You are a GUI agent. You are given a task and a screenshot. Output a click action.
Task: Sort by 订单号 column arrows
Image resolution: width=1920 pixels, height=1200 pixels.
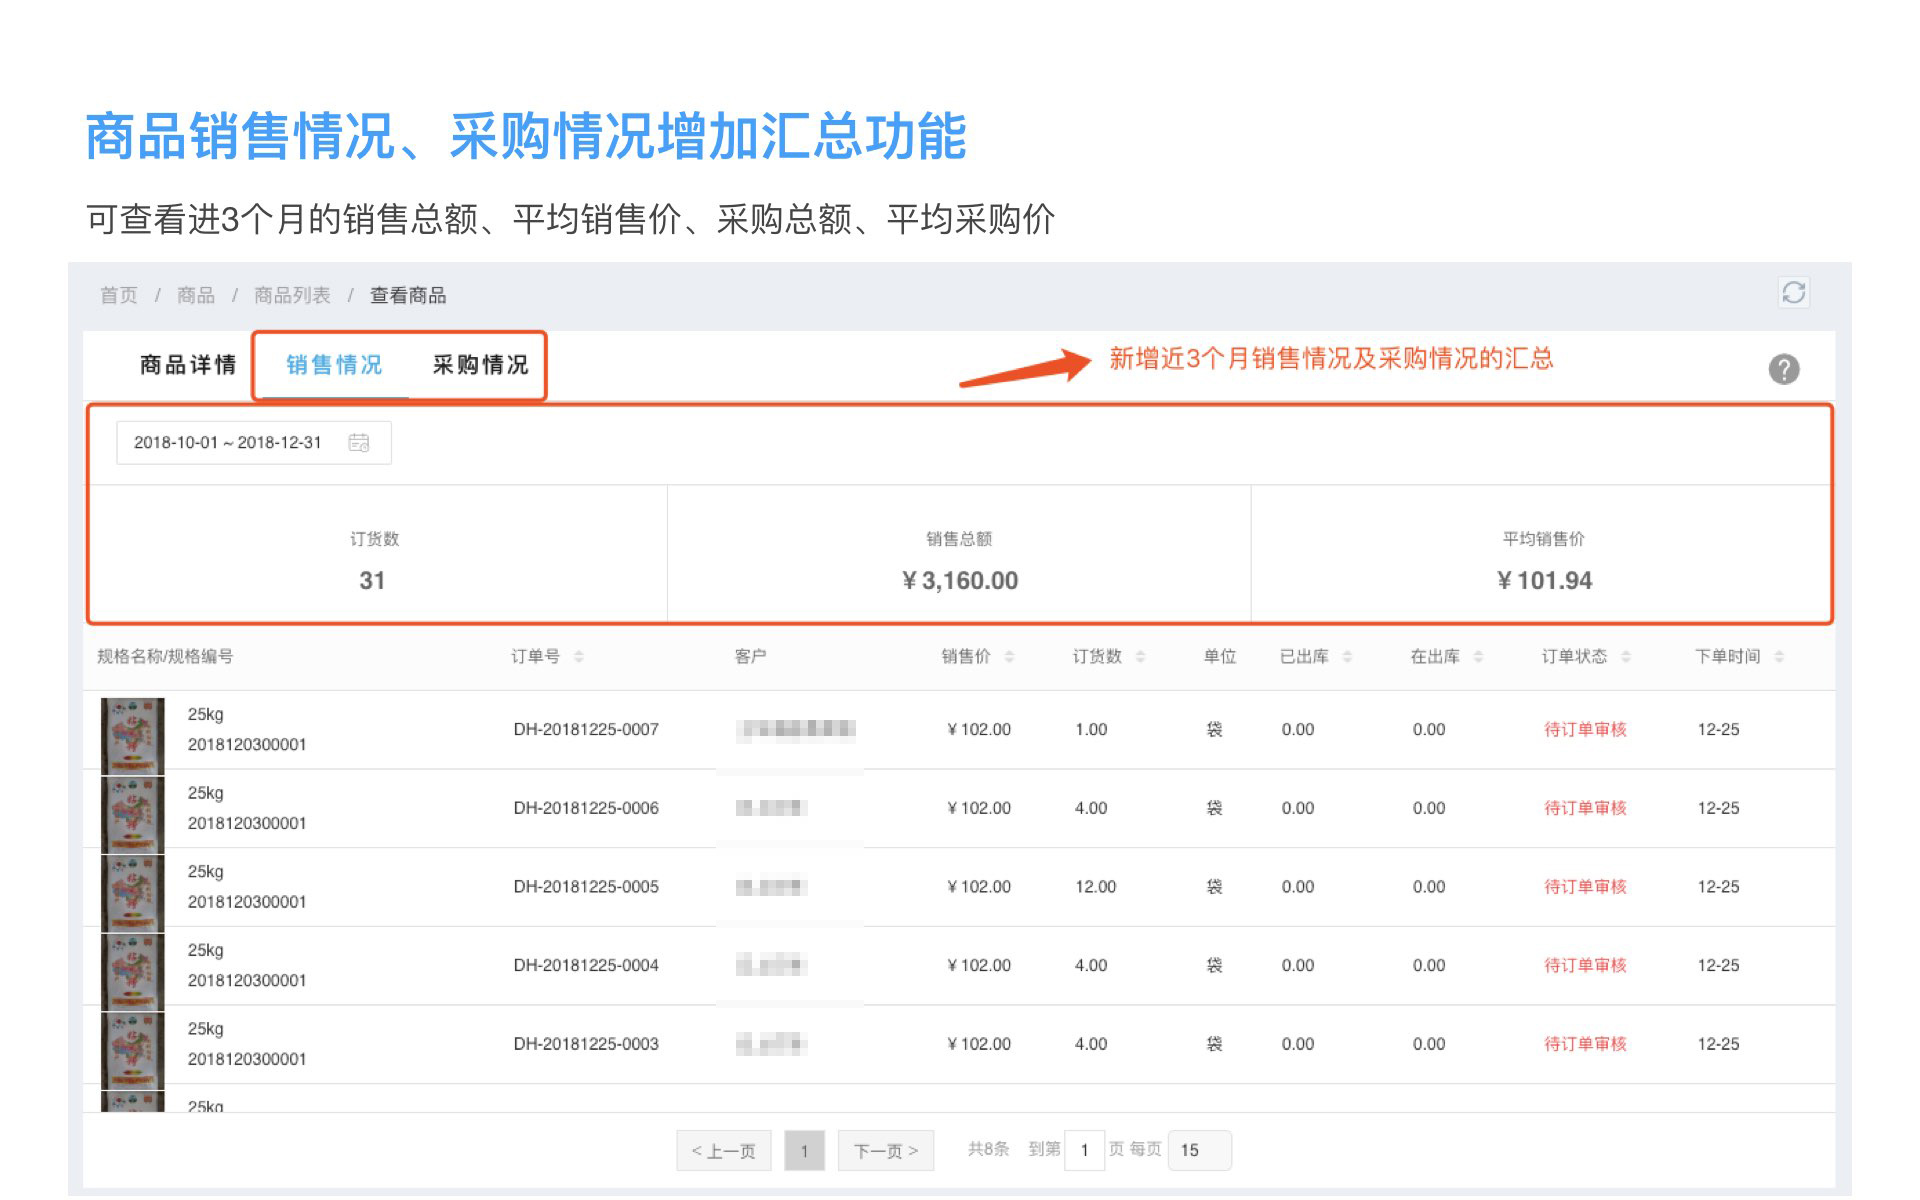point(579,657)
